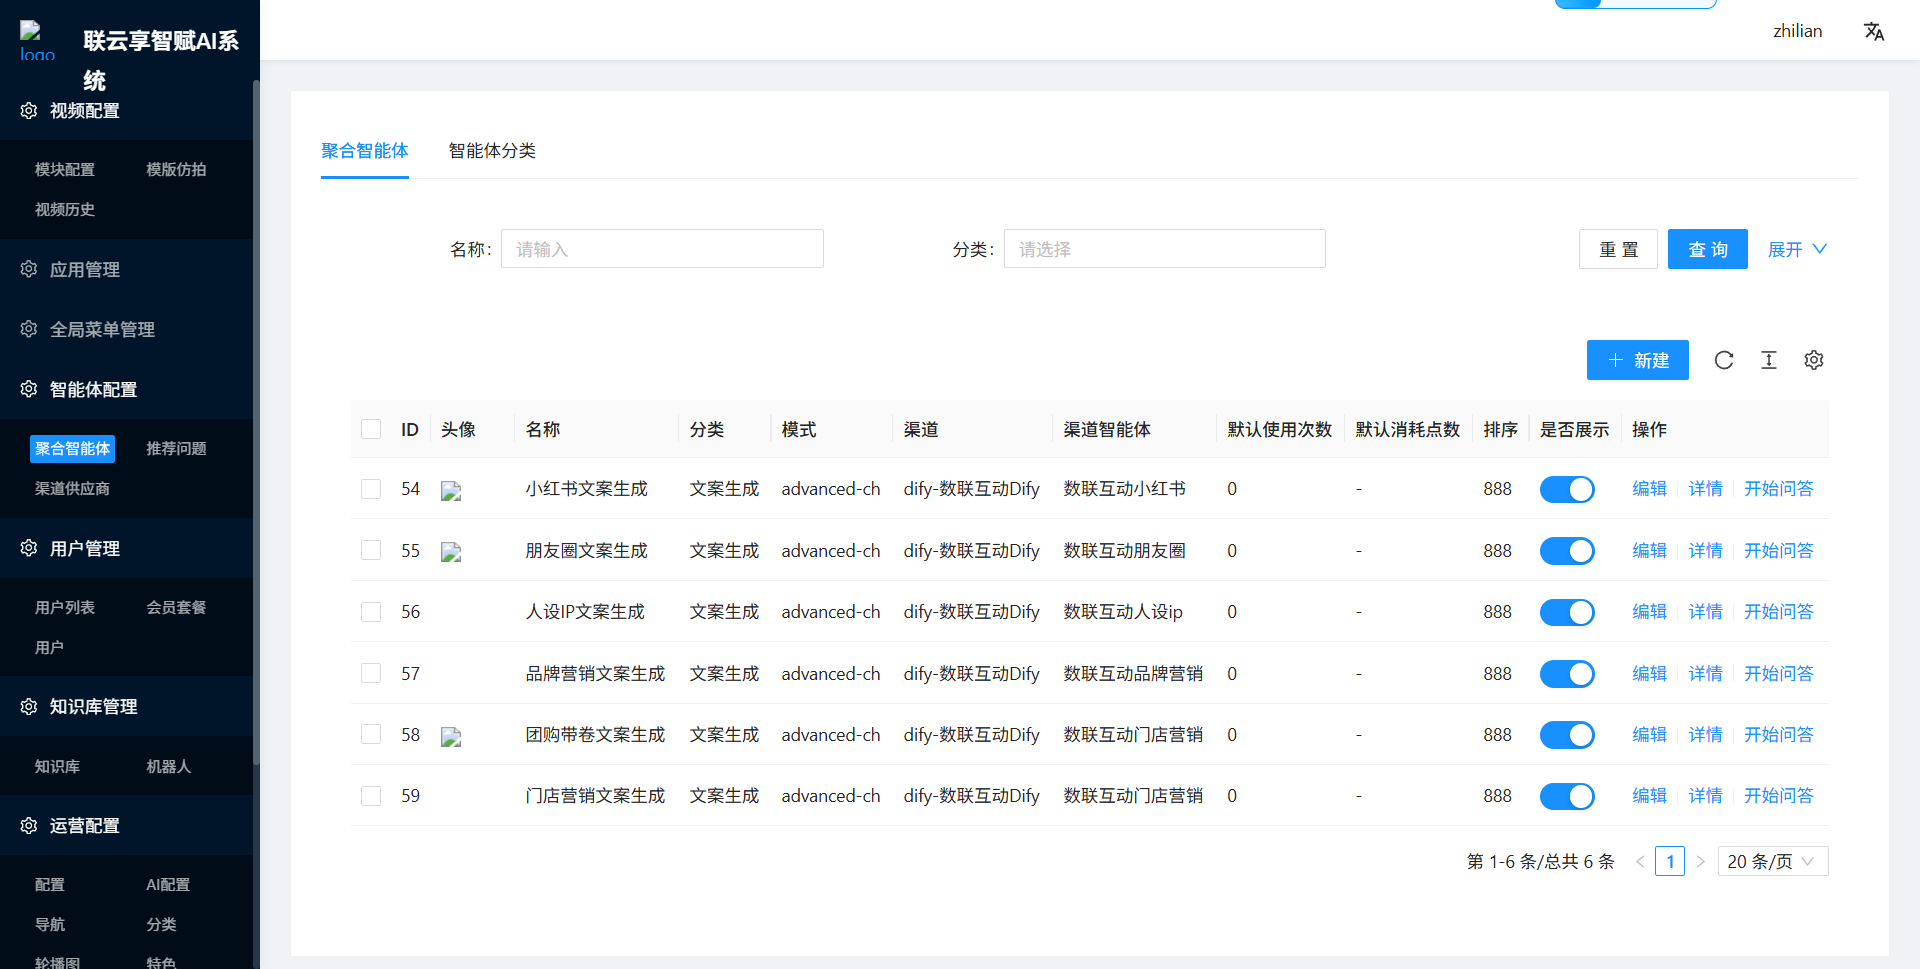This screenshot has width=1920, height=969.
Task: Open the 20条/页 page size dropdown
Action: tap(1772, 861)
